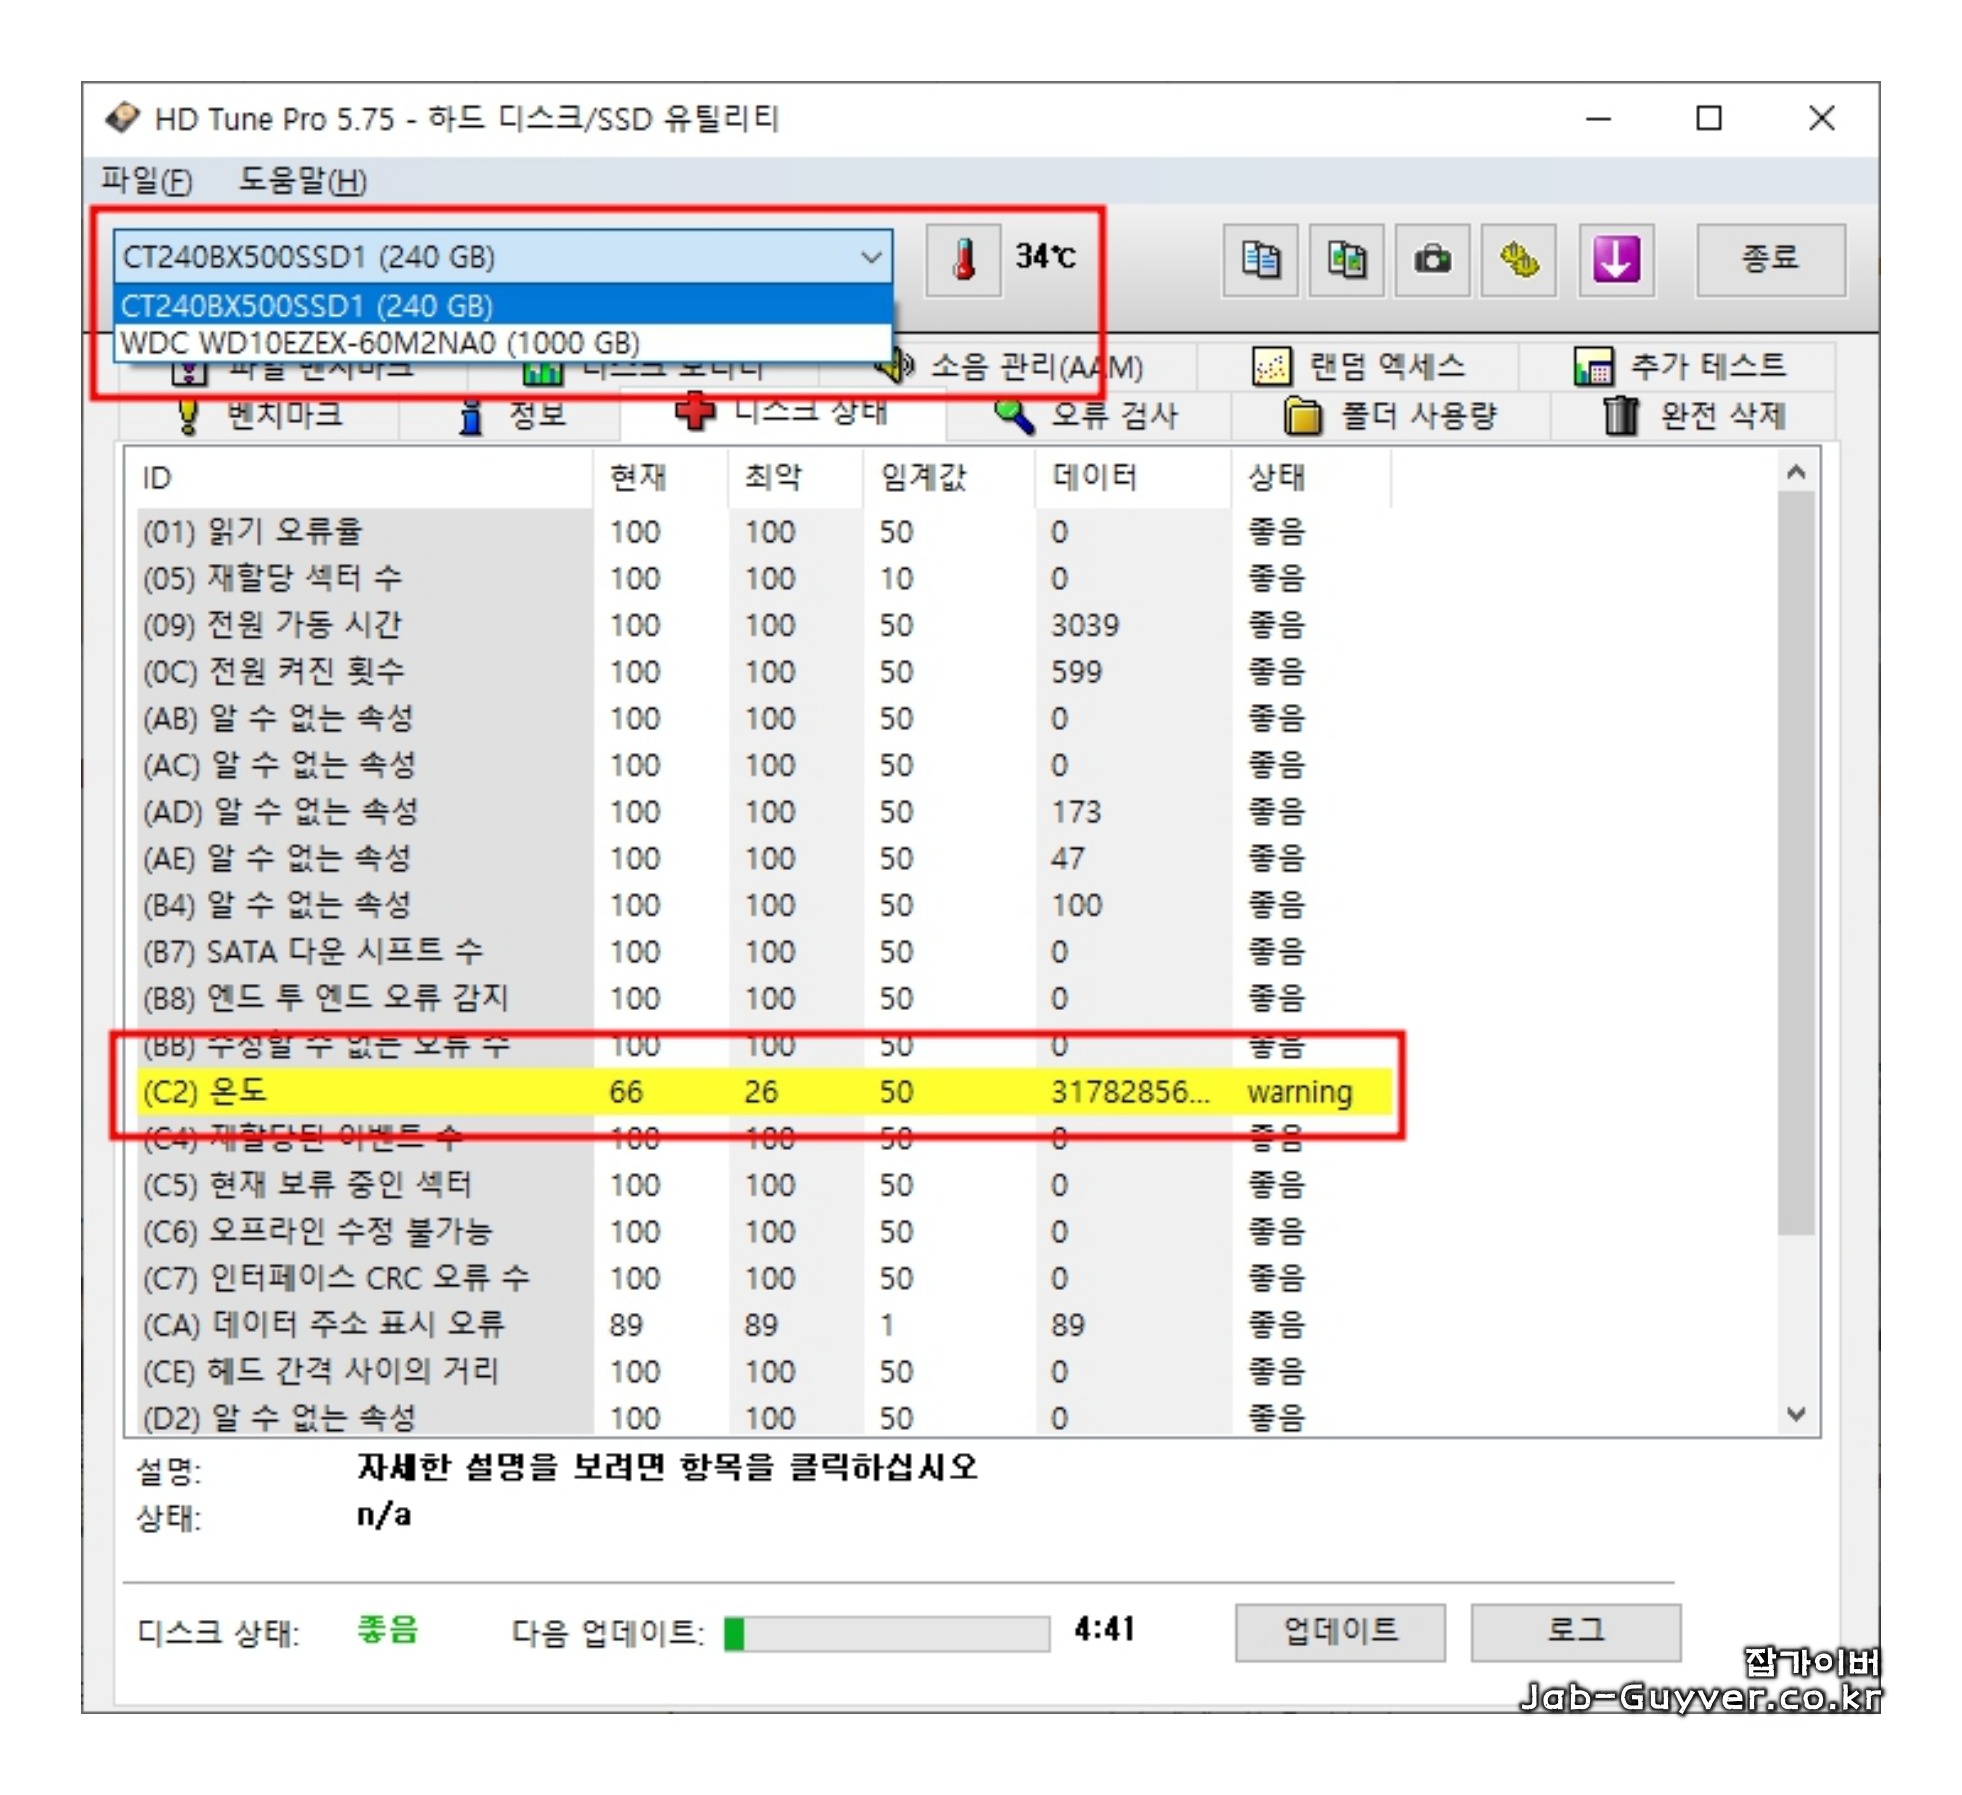Click the next update progress bar
The height and width of the screenshot is (1795, 1962).
coord(886,1633)
